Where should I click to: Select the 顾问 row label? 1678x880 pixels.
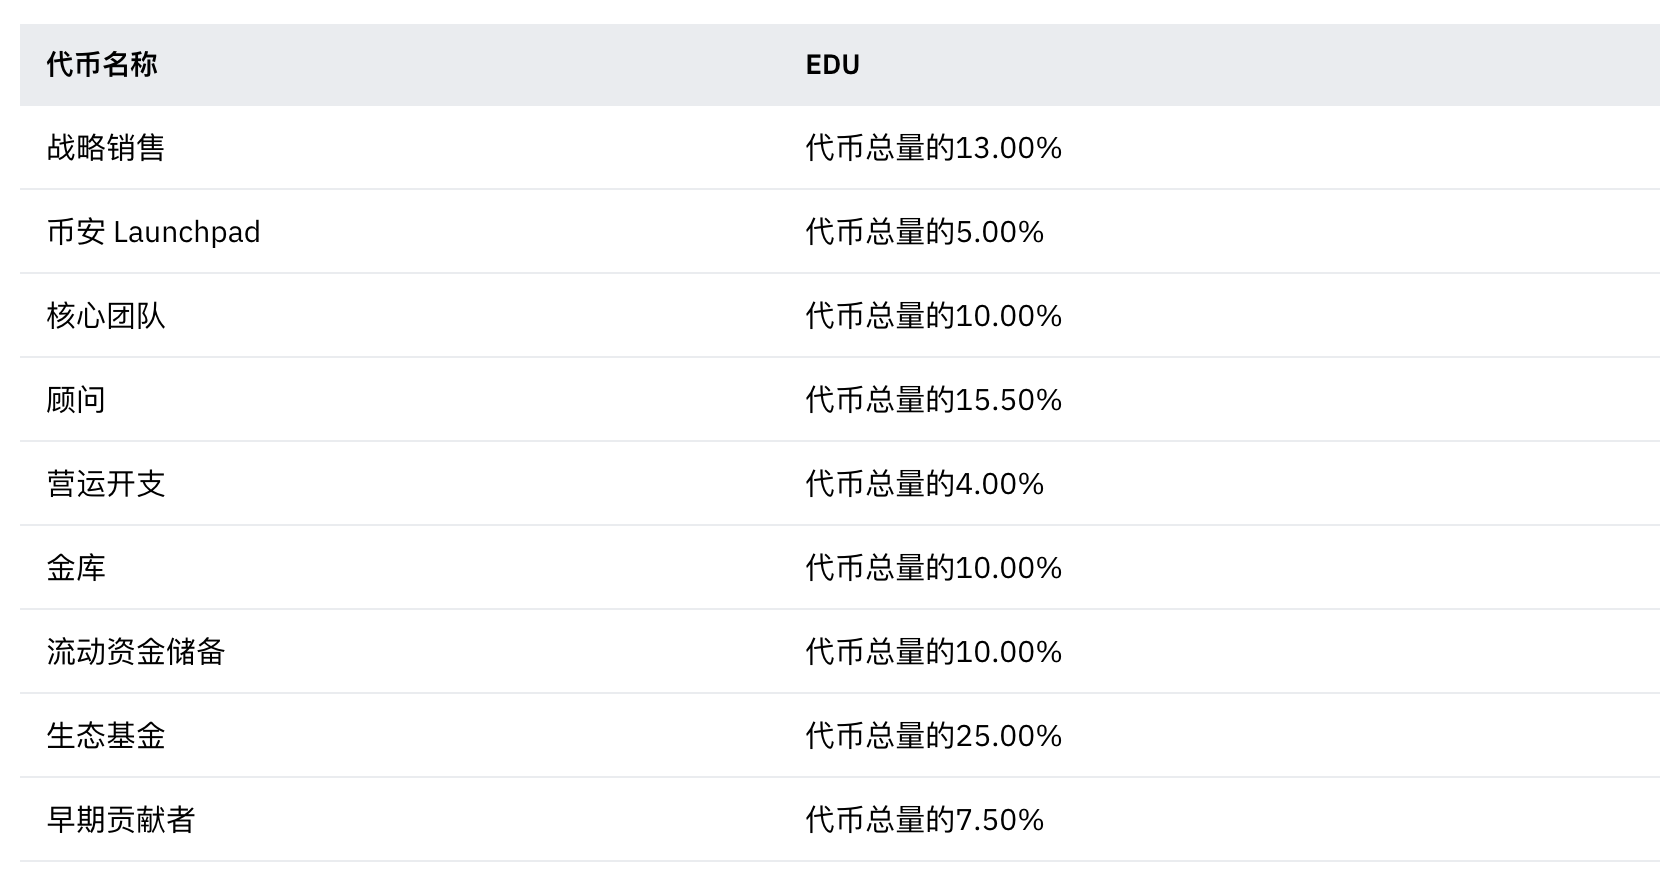point(76,400)
